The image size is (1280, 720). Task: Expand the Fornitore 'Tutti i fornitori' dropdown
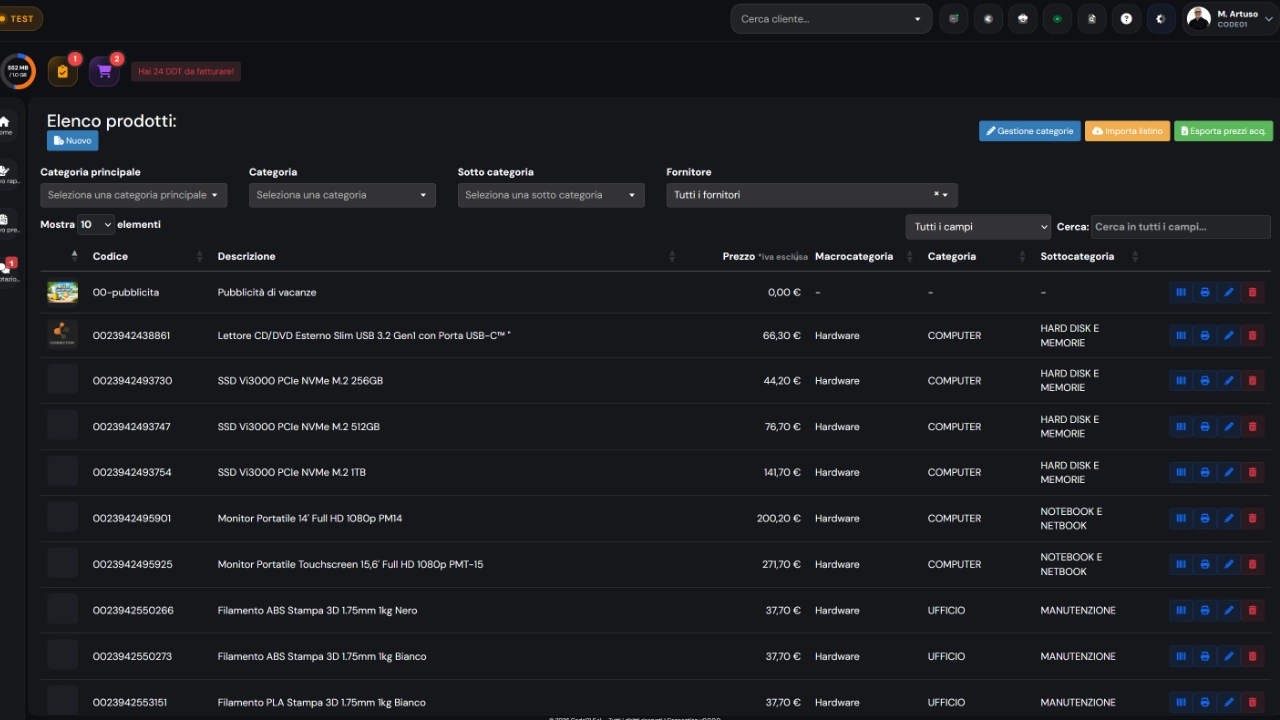coord(812,195)
